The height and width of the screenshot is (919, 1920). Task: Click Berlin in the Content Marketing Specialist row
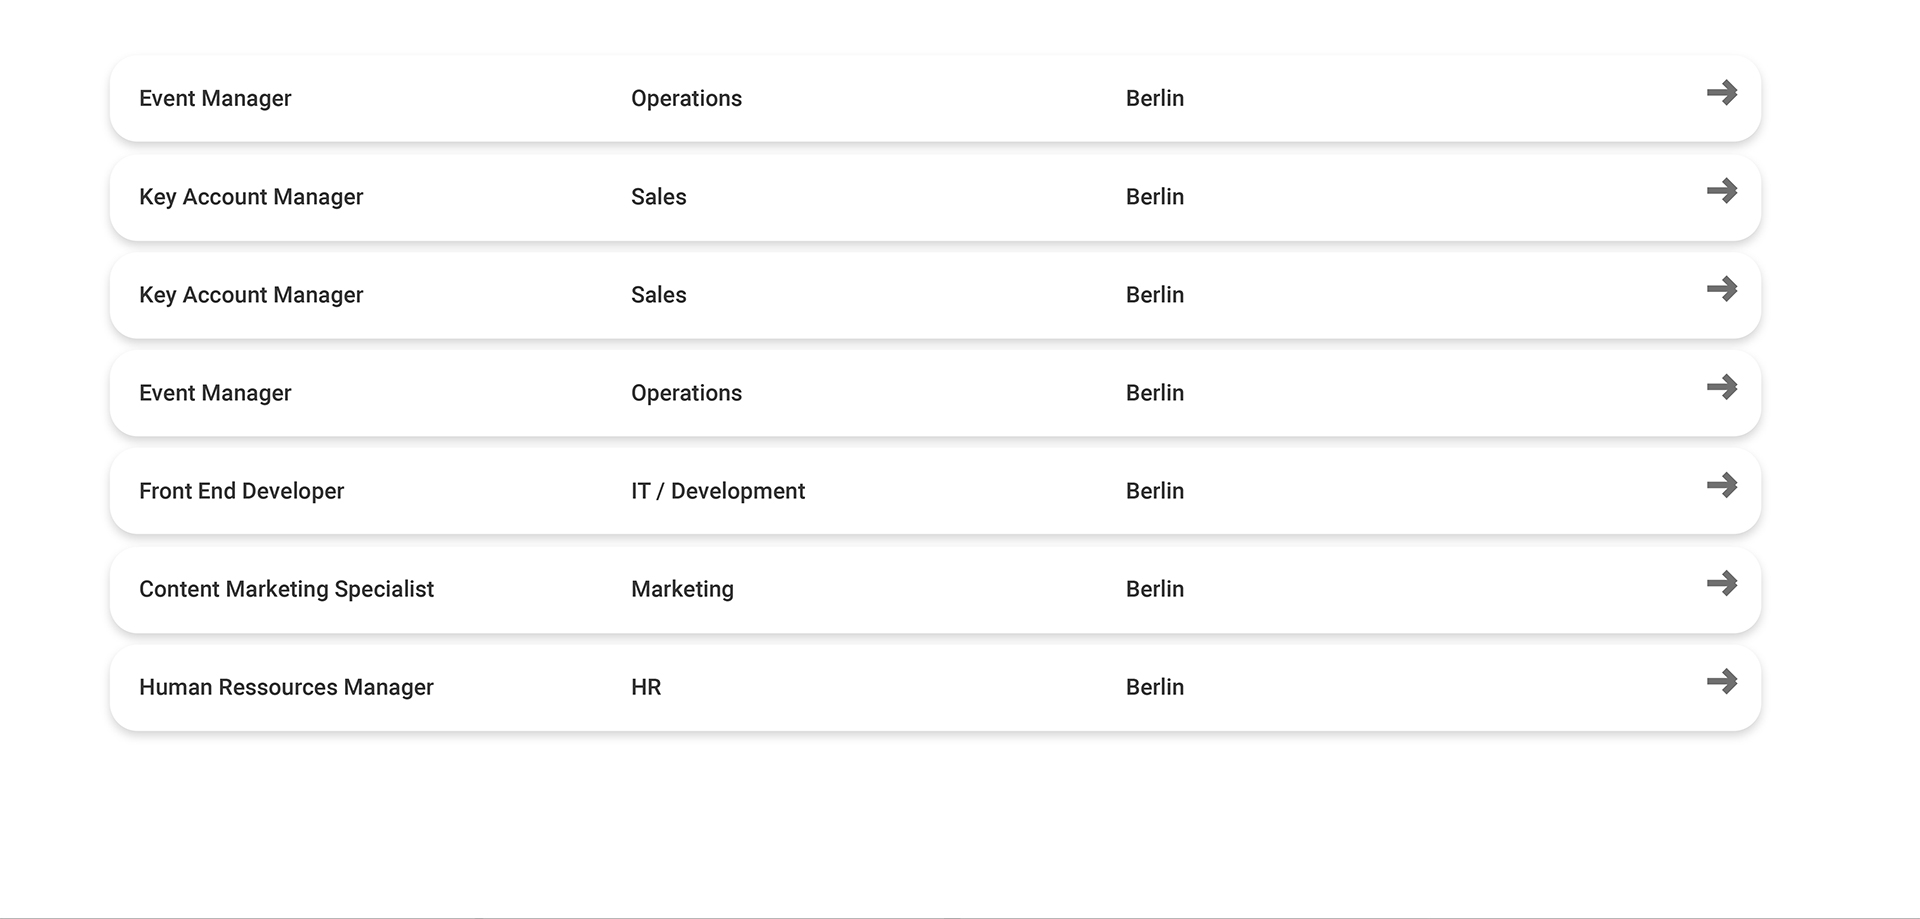coord(1155,589)
